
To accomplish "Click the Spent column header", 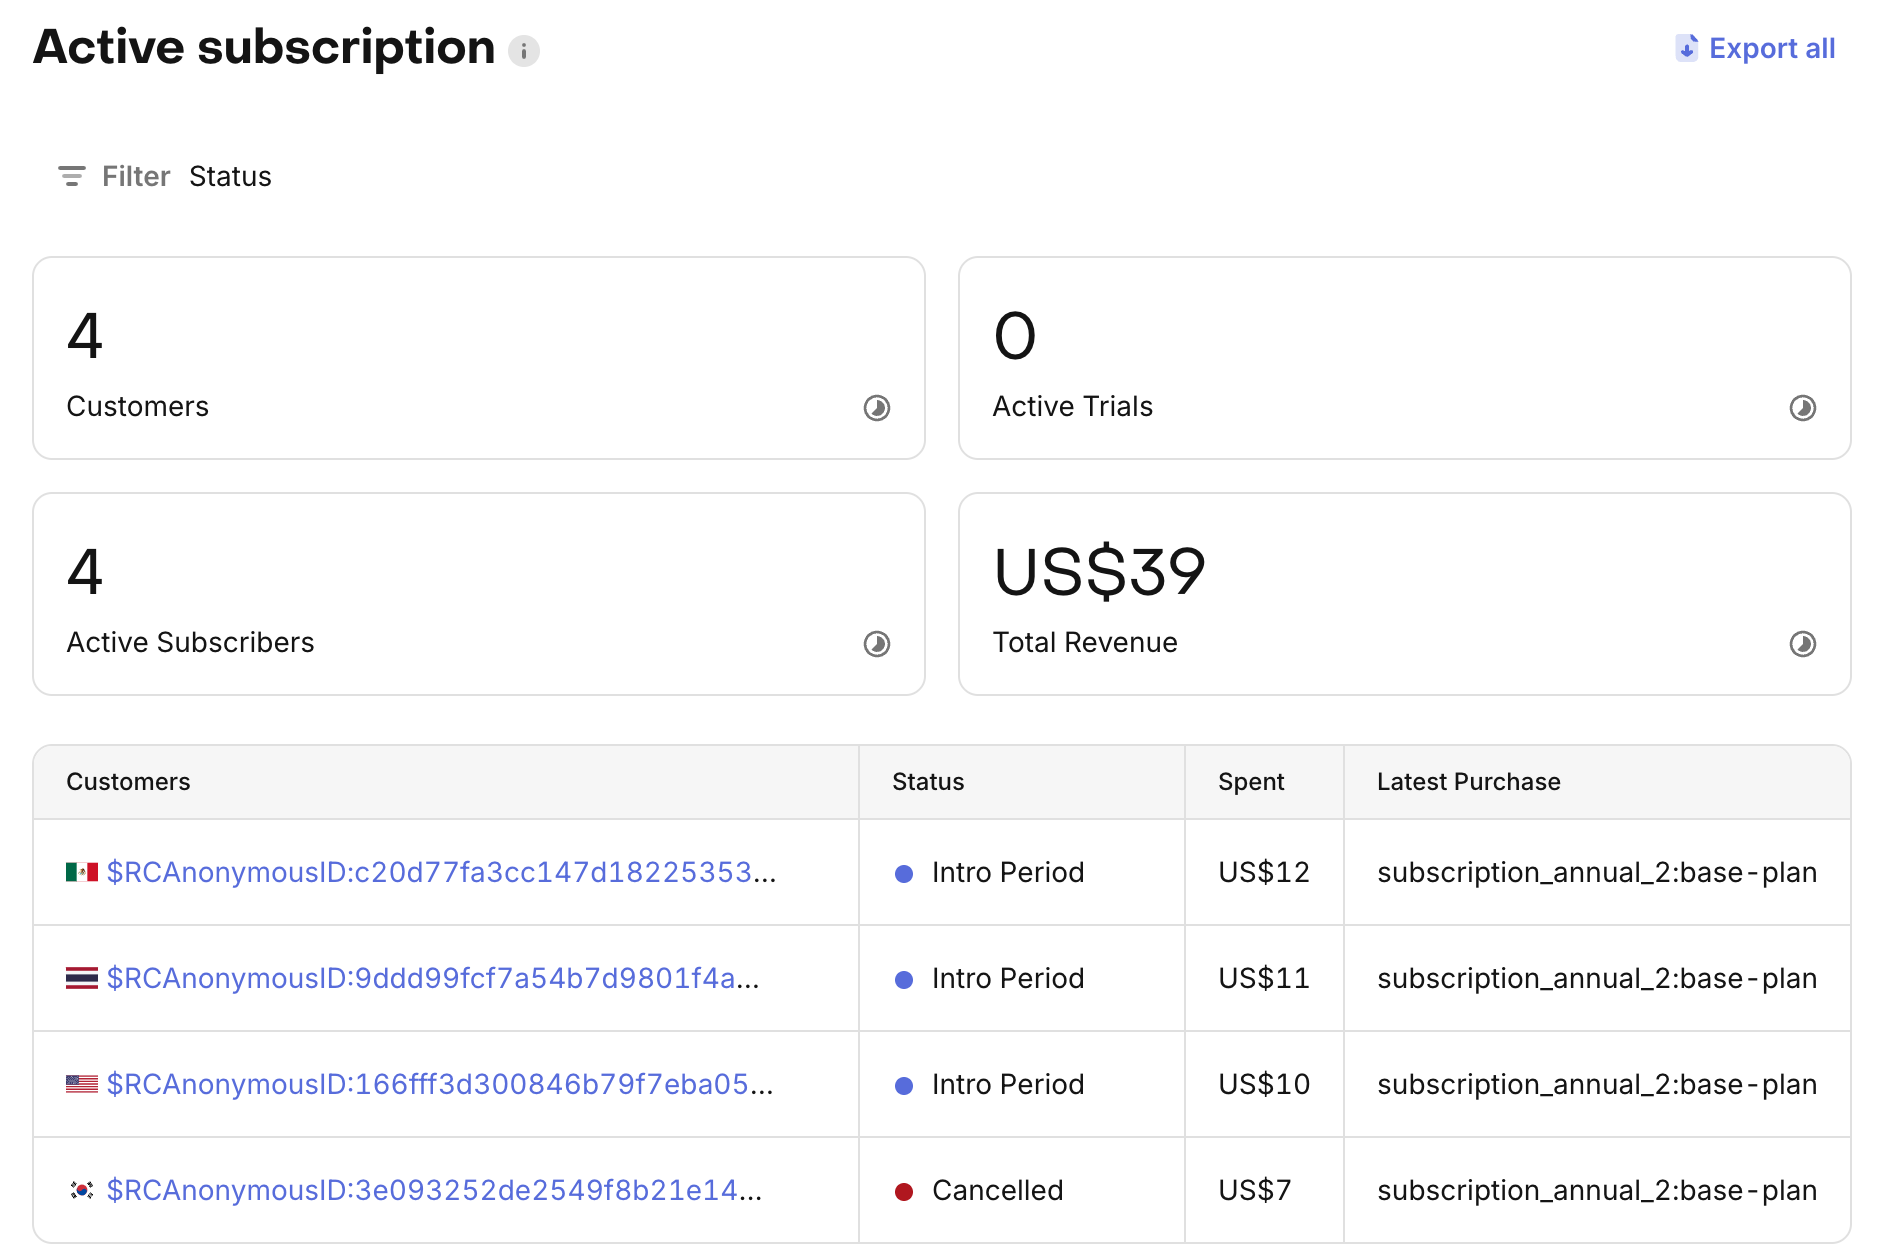I will [1250, 782].
